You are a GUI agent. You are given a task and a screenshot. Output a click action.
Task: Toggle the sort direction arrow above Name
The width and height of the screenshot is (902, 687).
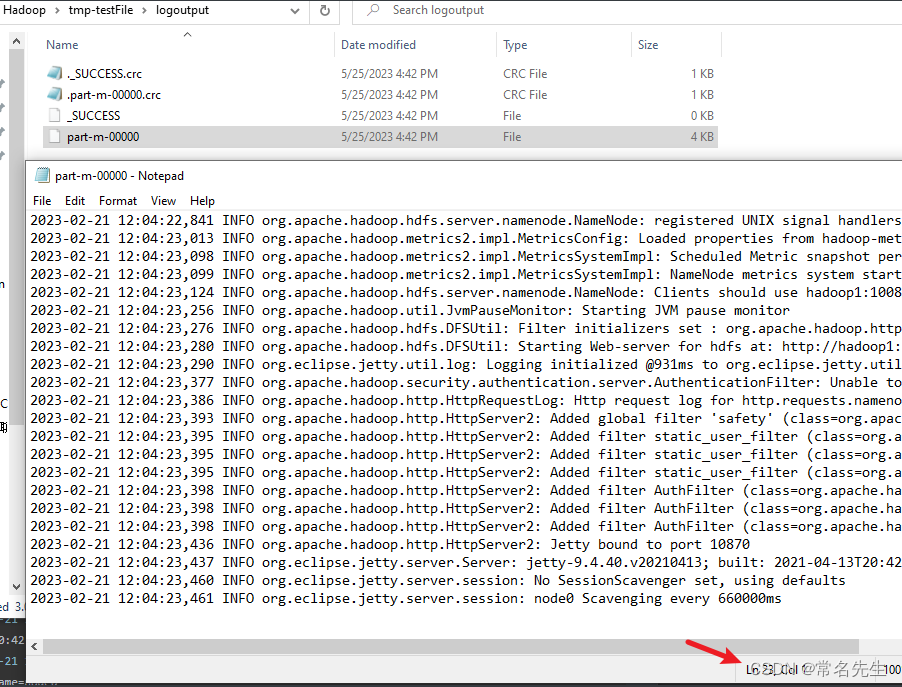pos(187,35)
